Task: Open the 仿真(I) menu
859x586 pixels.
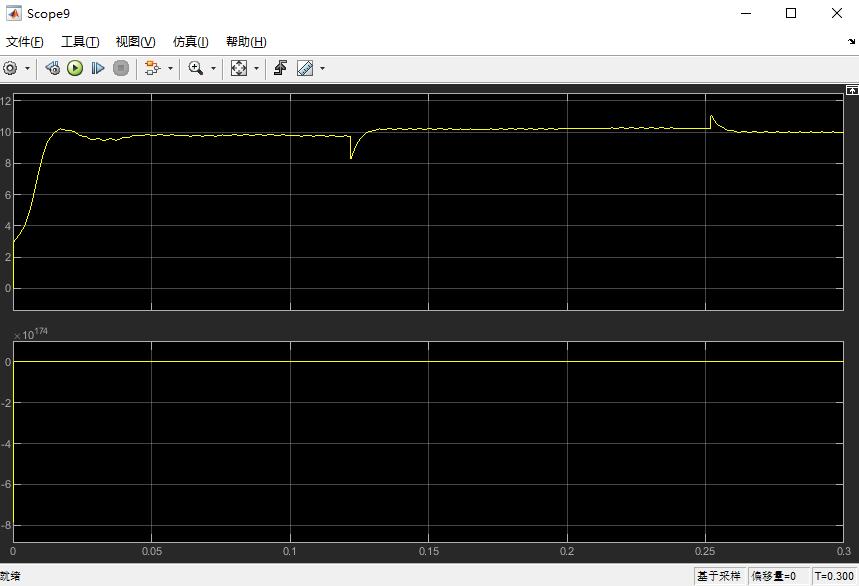Action: (x=191, y=42)
